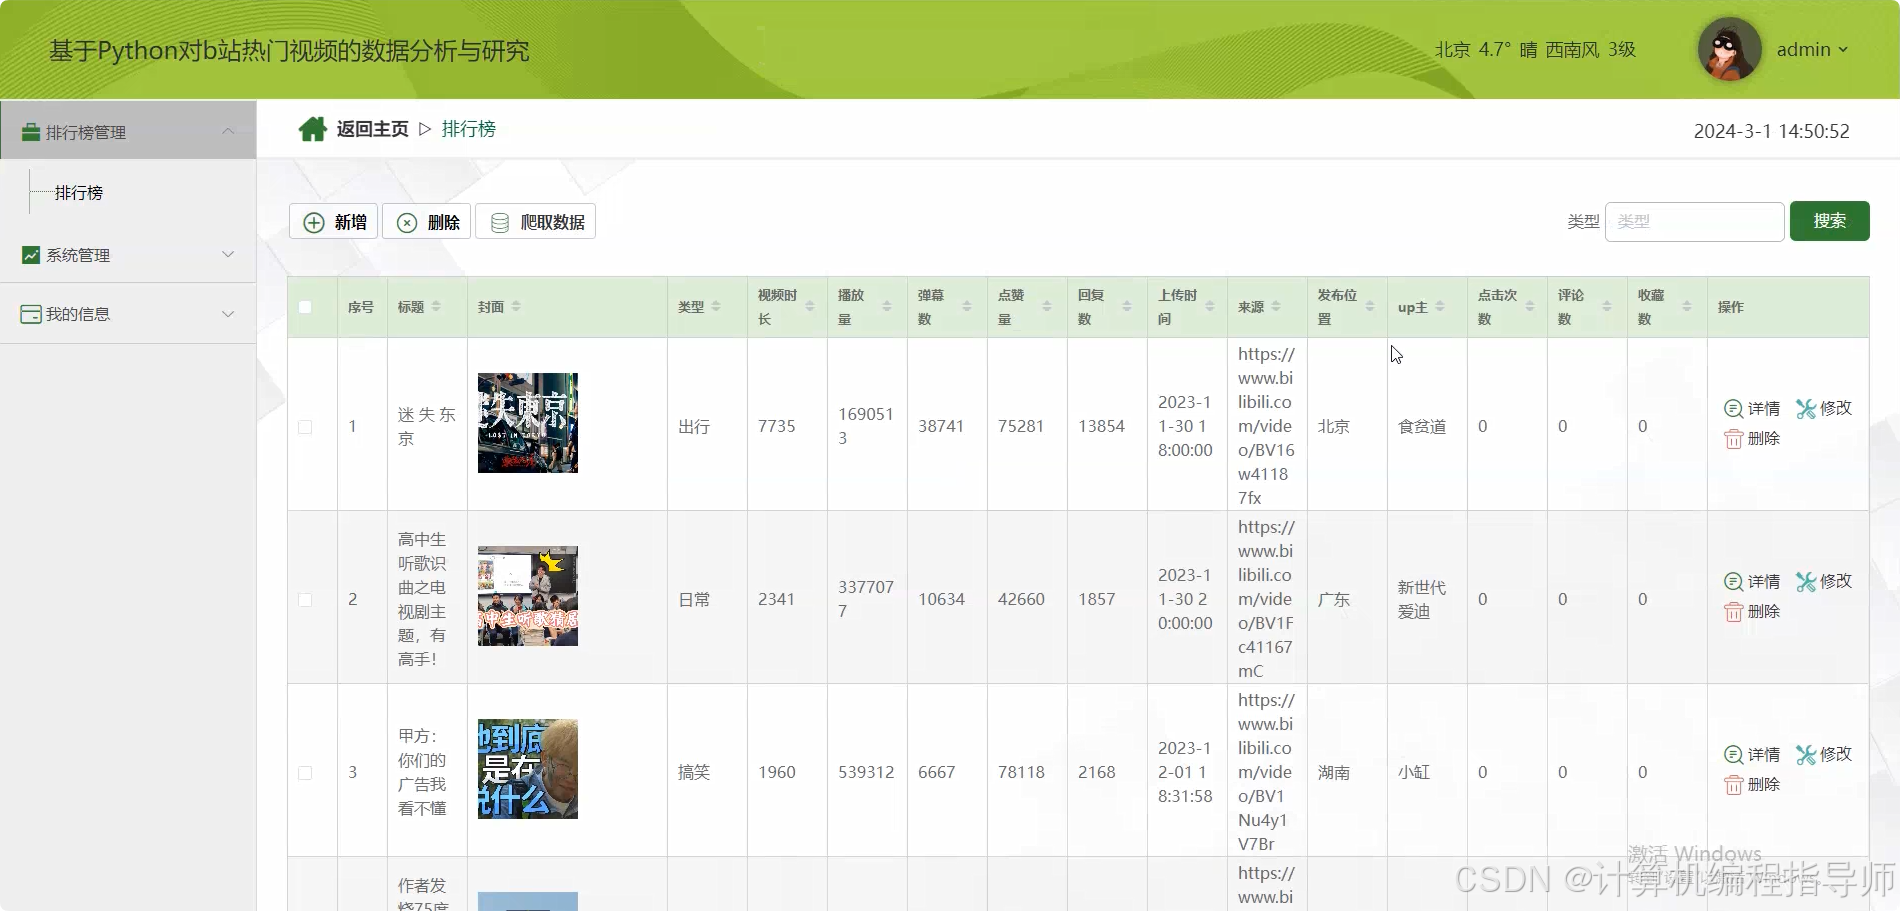This screenshot has width=1900, height=911.
Task: Click the briefcase icon of 排行榜管理
Action: pos(31,132)
